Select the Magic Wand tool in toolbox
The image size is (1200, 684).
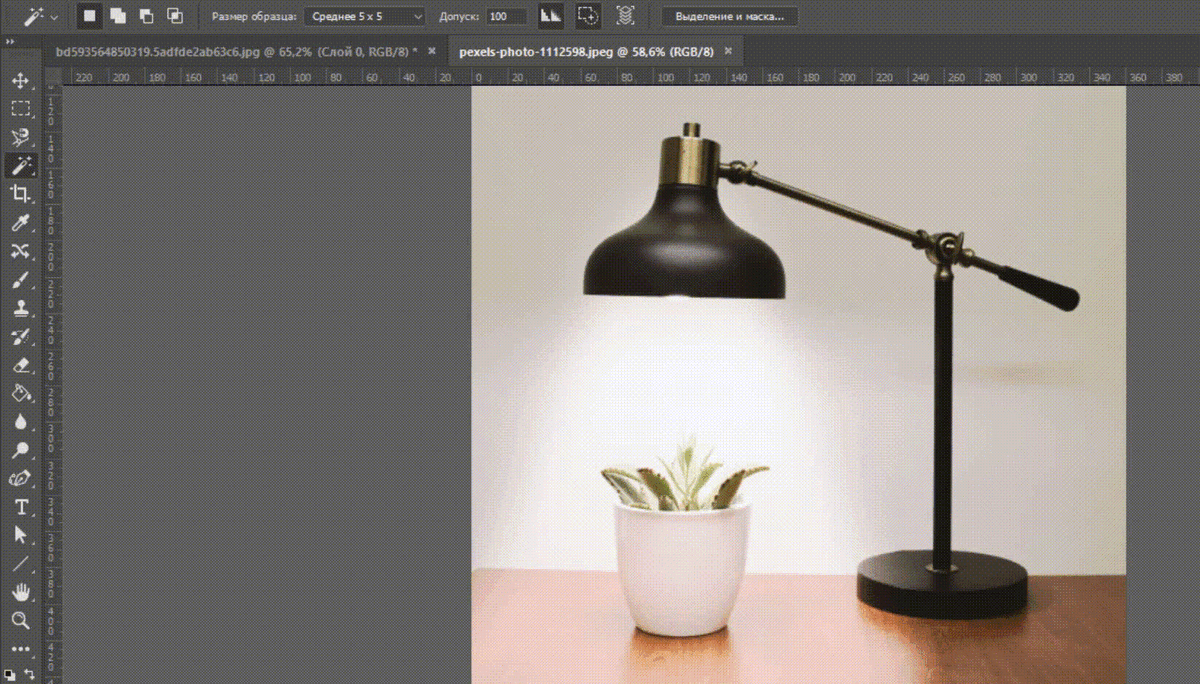point(20,166)
